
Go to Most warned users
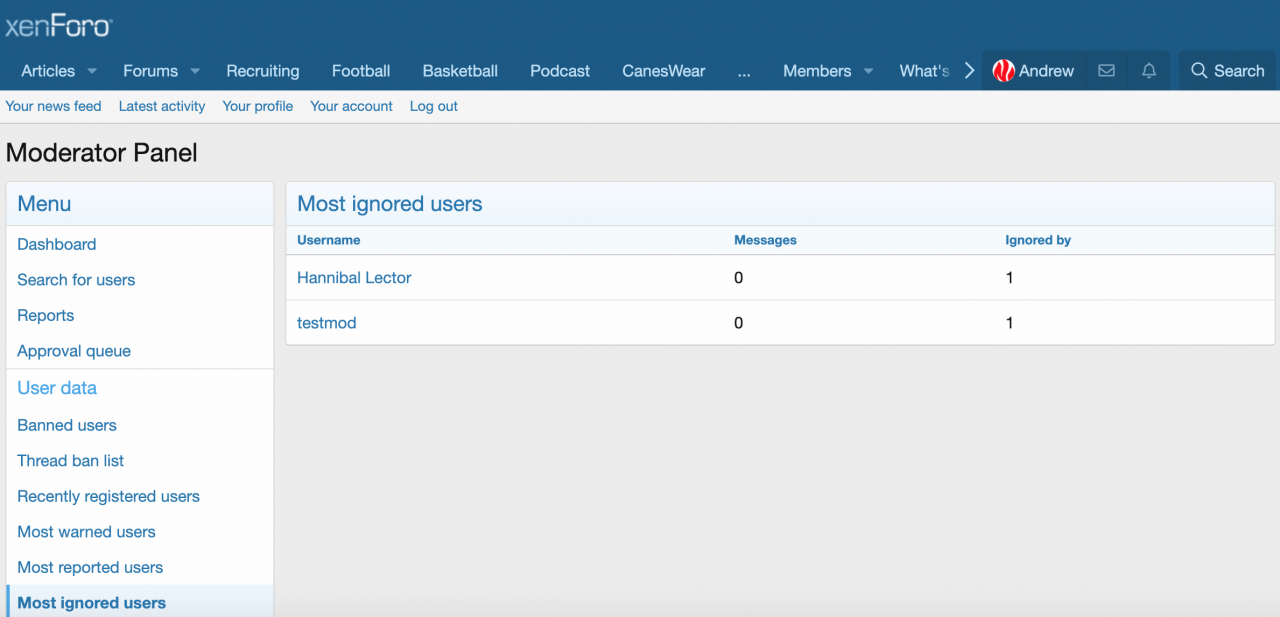(86, 532)
